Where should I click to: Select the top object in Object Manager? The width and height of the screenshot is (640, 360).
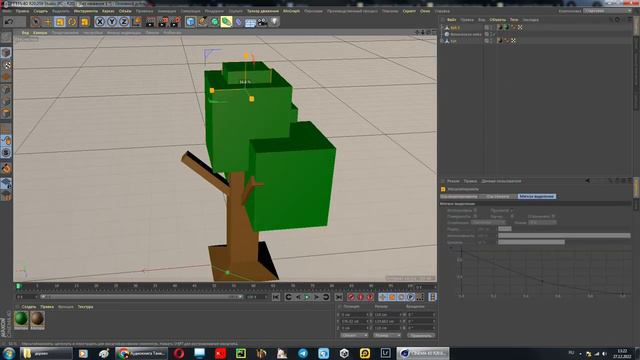455,28
